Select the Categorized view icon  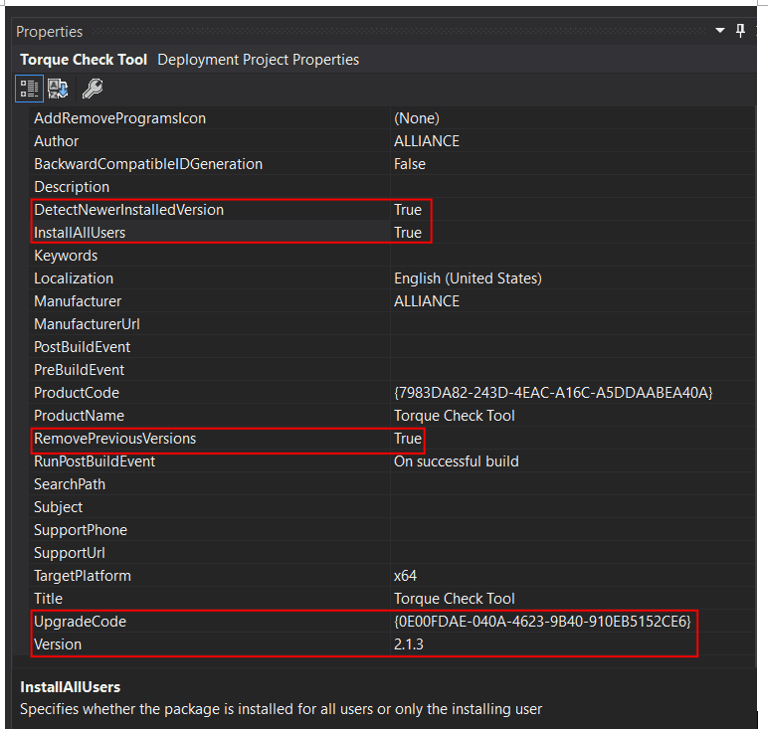(x=29, y=89)
